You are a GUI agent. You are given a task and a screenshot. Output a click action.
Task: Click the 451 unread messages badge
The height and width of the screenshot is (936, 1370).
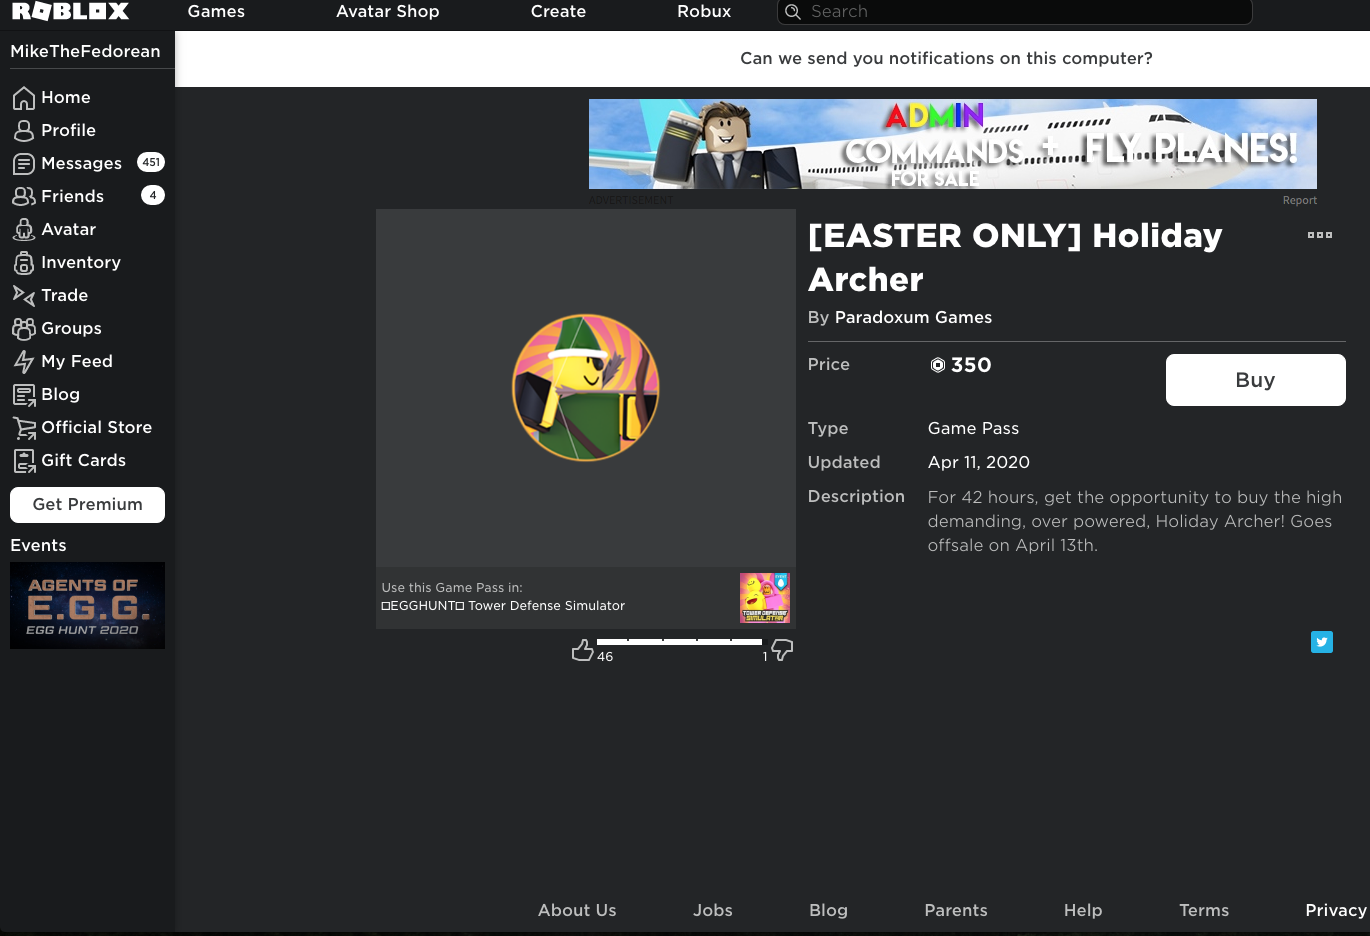pyautogui.click(x=151, y=163)
